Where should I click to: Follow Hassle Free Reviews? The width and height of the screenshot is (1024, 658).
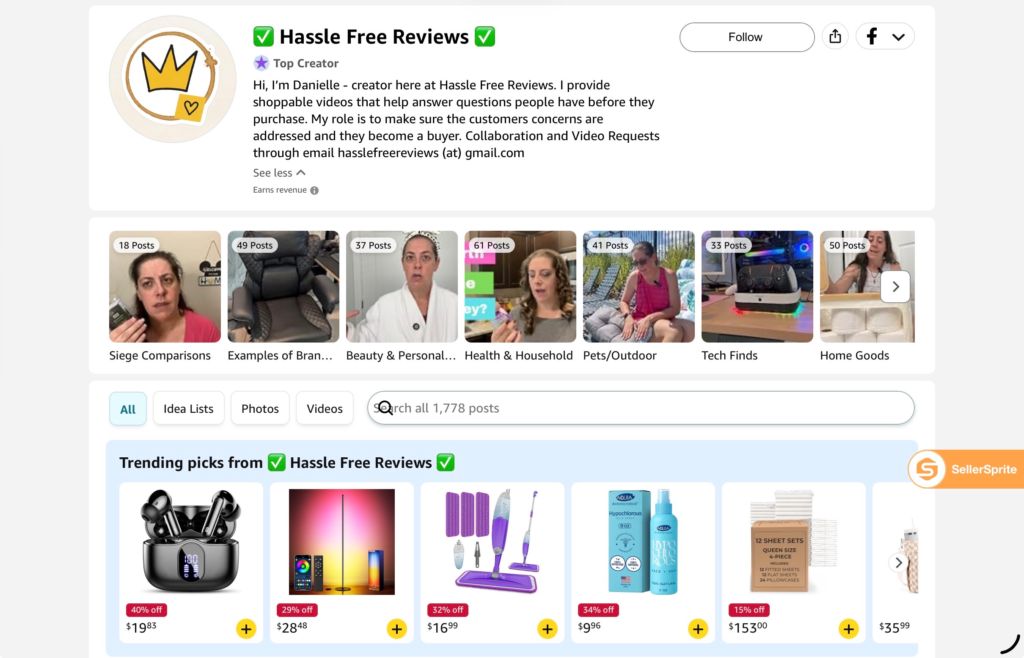coord(746,37)
